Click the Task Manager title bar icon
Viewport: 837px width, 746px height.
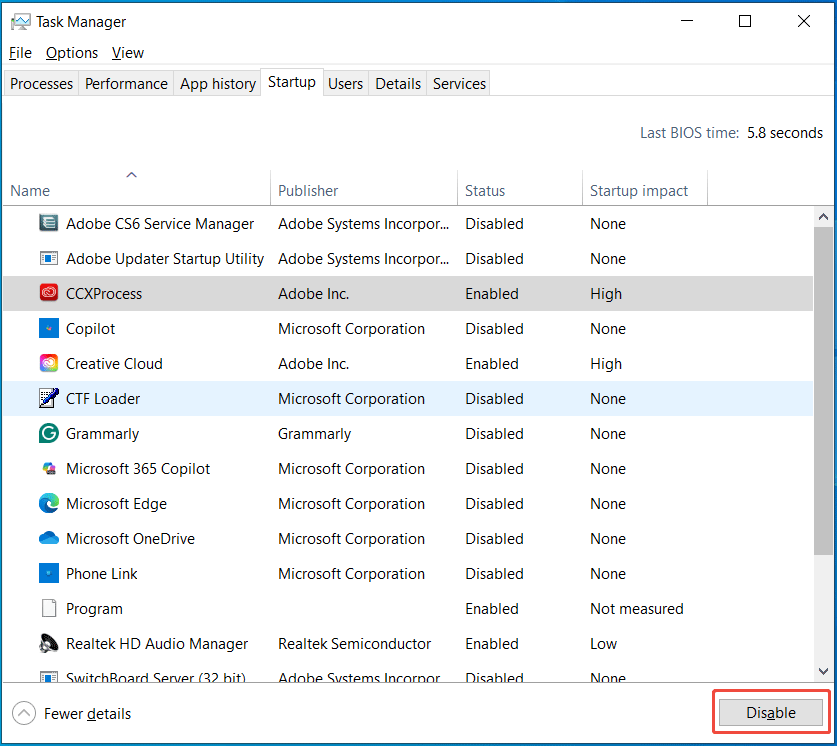[20, 22]
